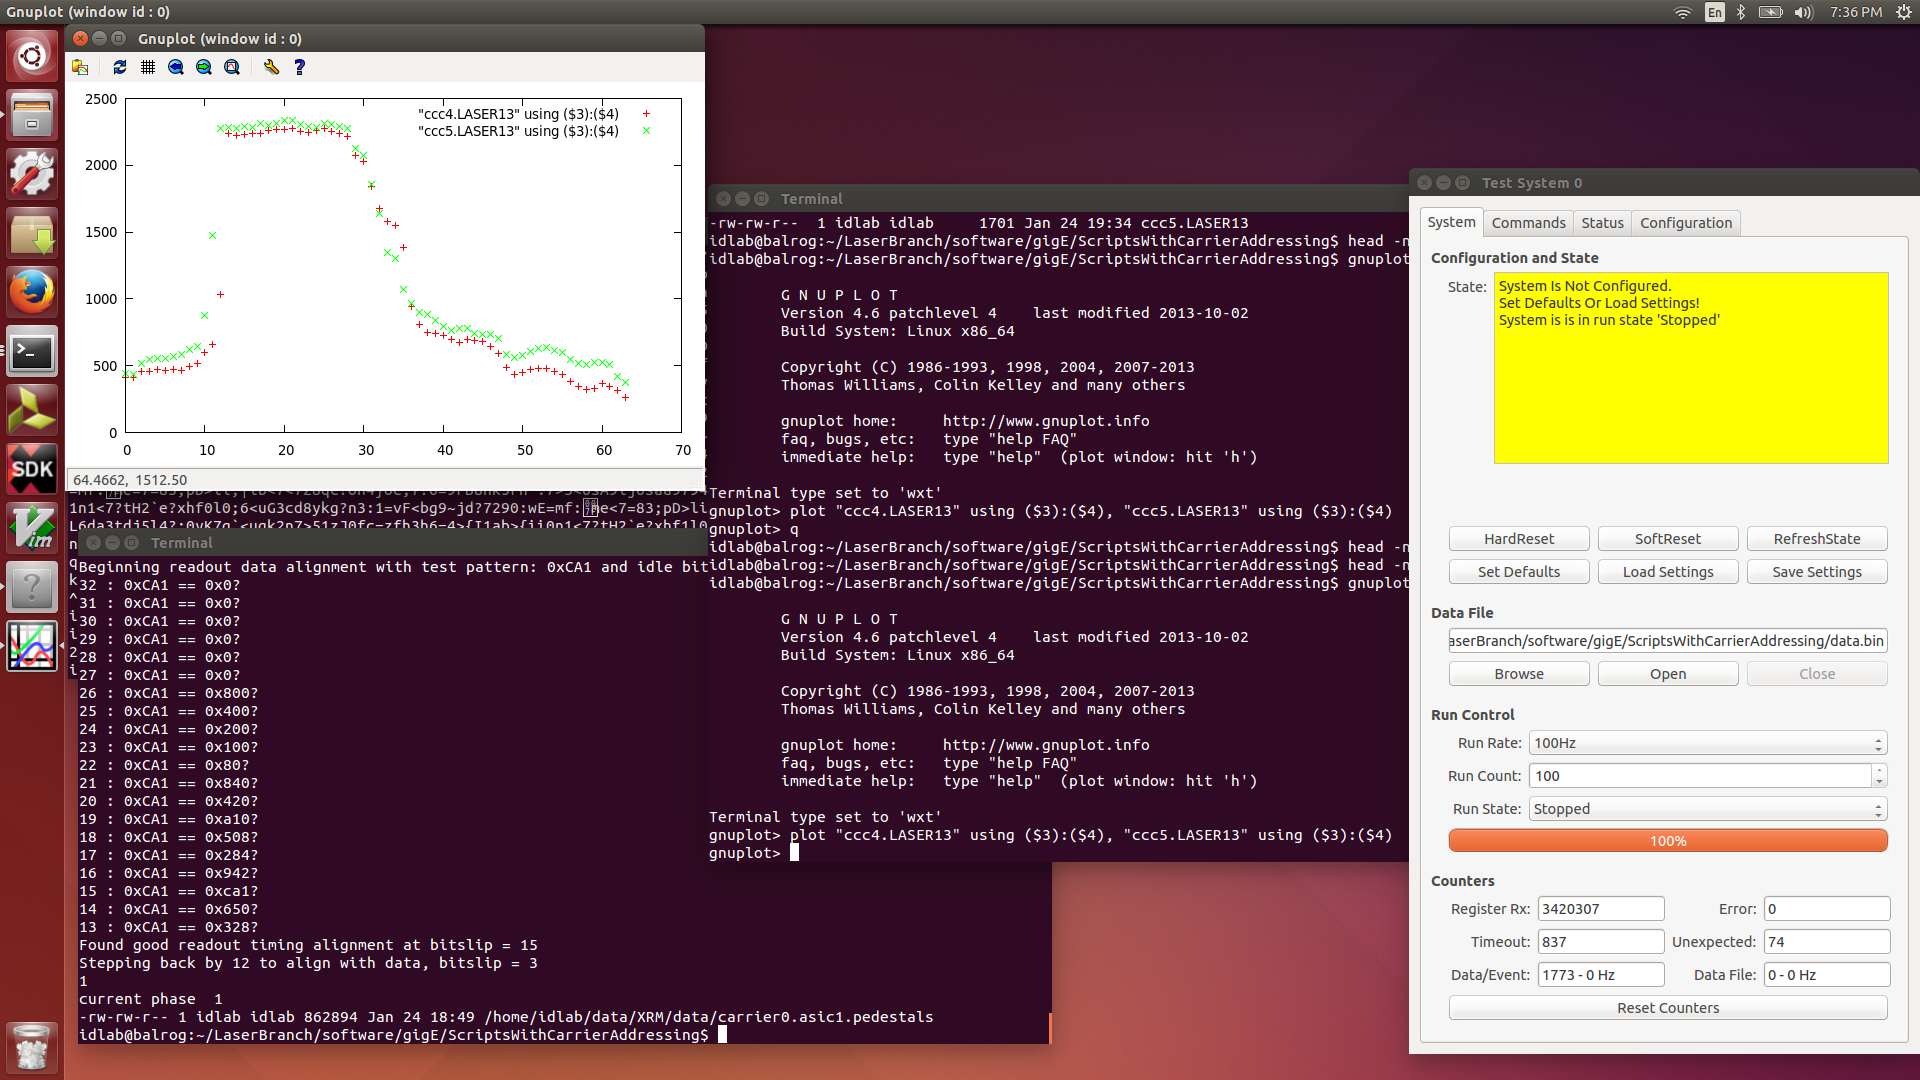Select the Timeout counter field
This screenshot has width=1920, height=1080.
coord(1601,942)
